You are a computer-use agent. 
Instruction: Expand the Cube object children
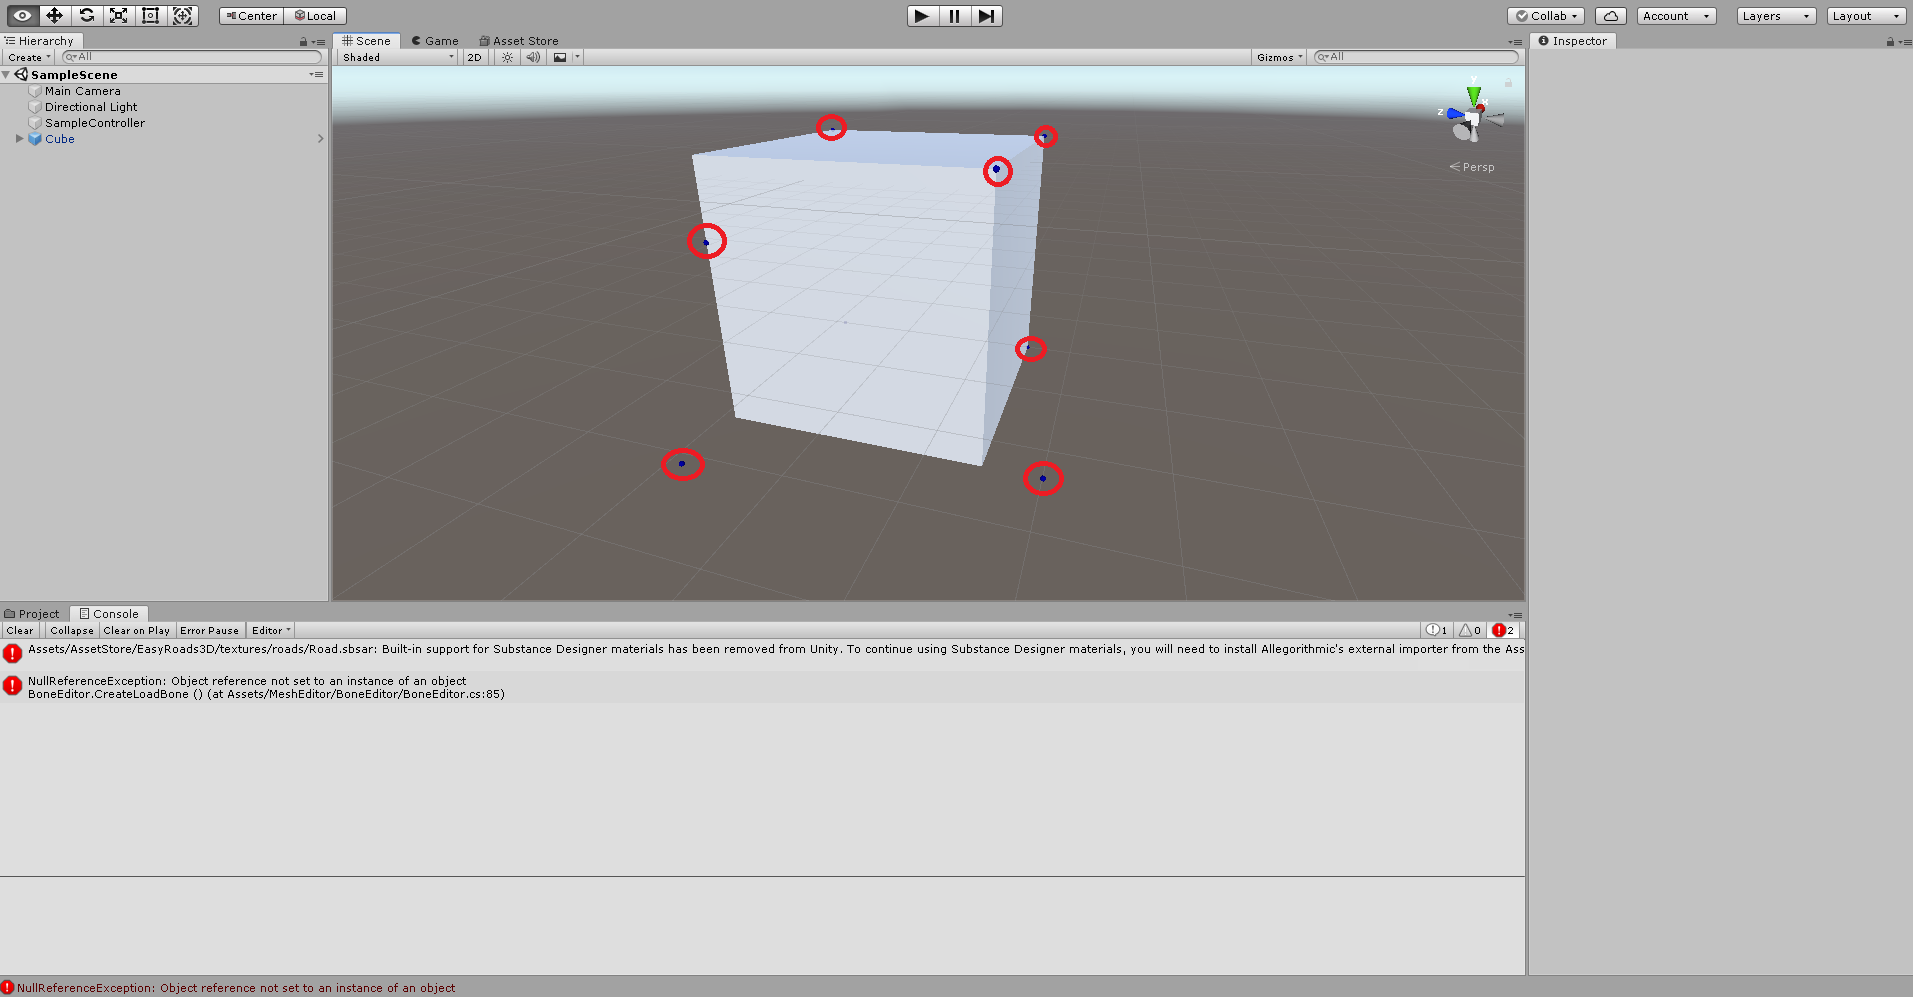point(19,139)
